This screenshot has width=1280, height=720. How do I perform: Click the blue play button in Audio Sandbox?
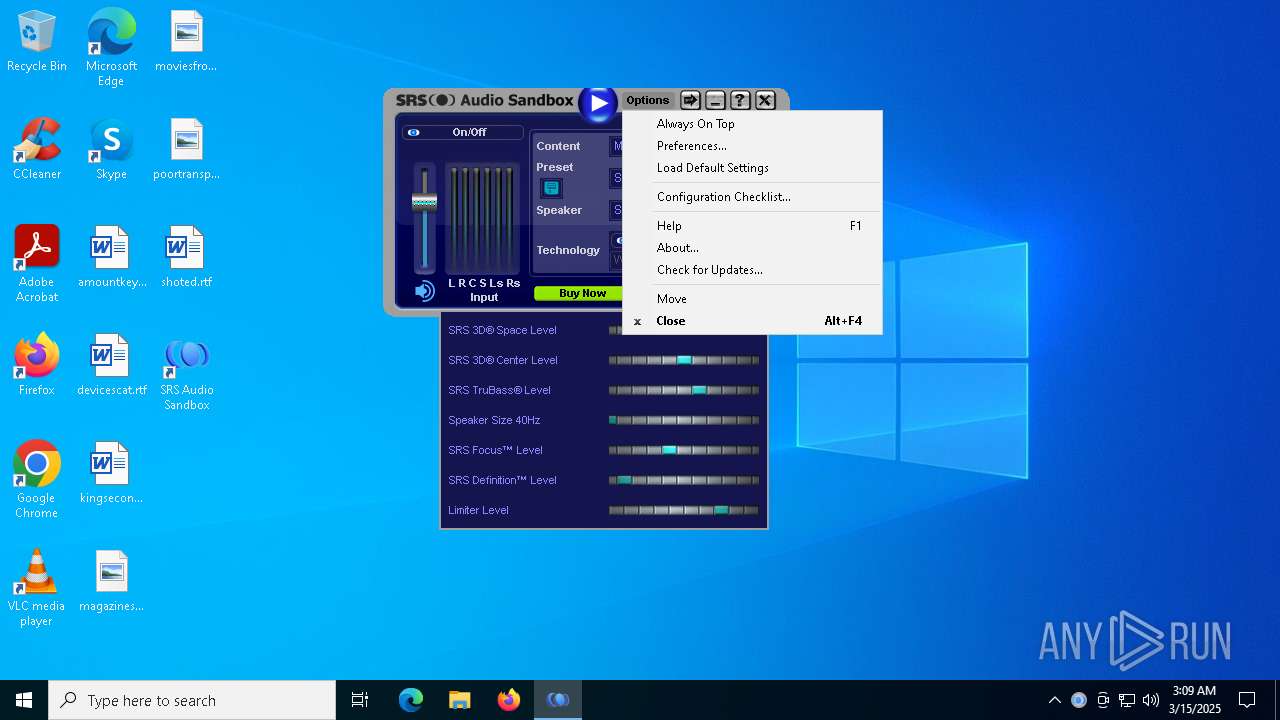(x=598, y=103)
